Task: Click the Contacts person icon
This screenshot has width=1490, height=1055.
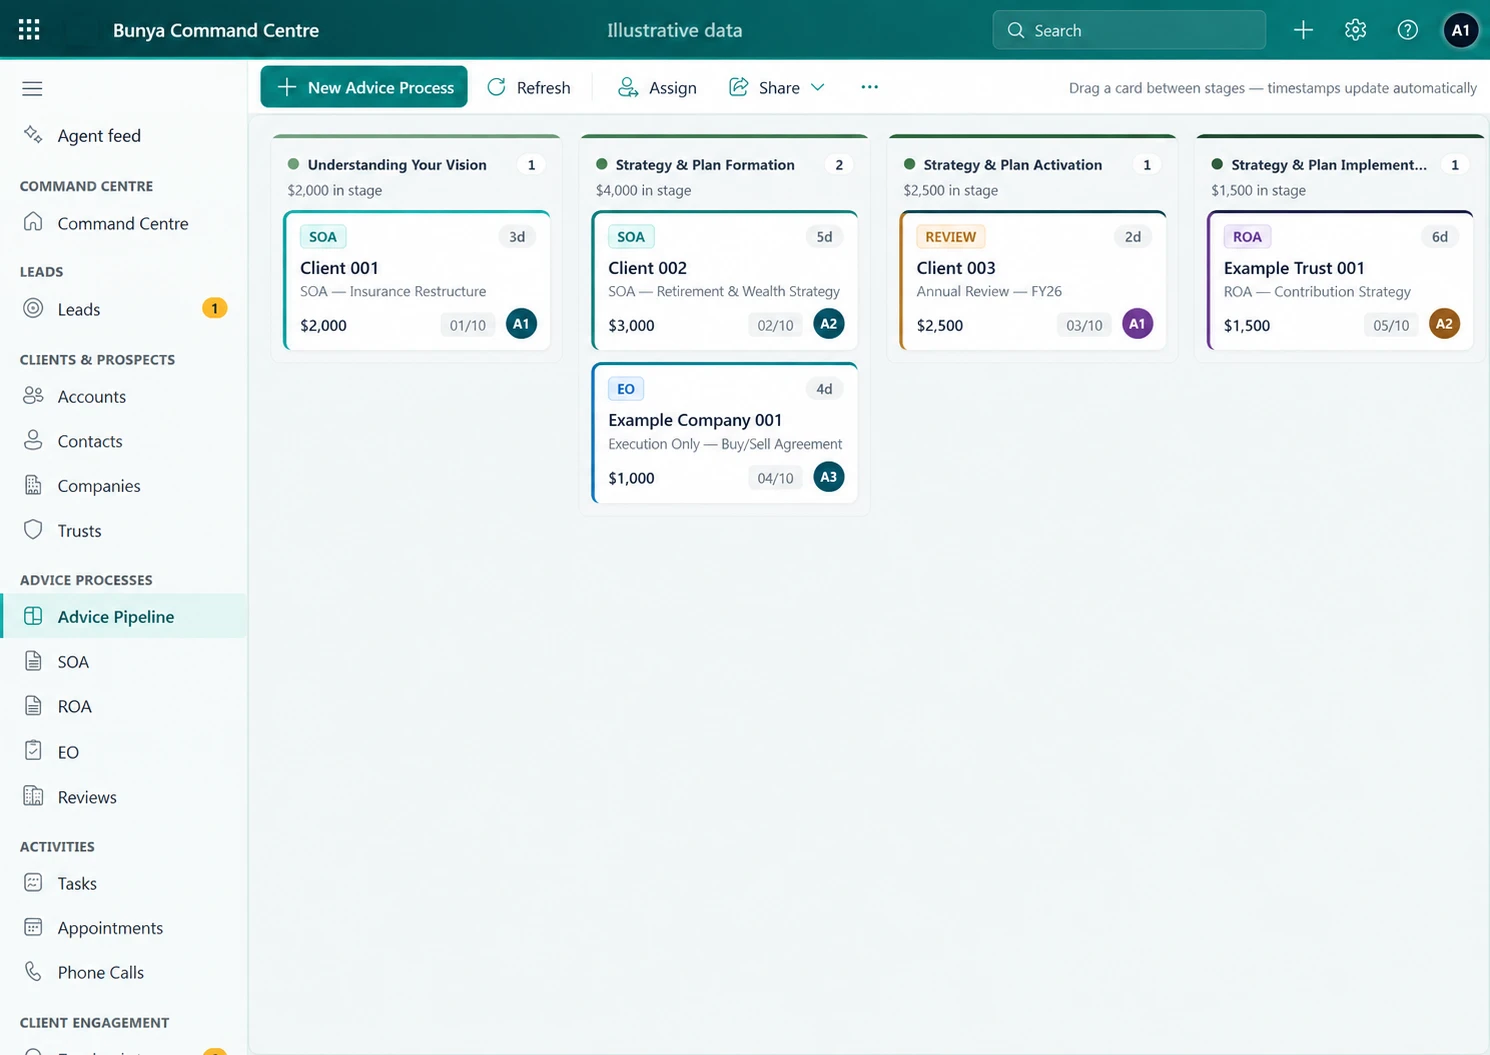Action: coord(33,440)
